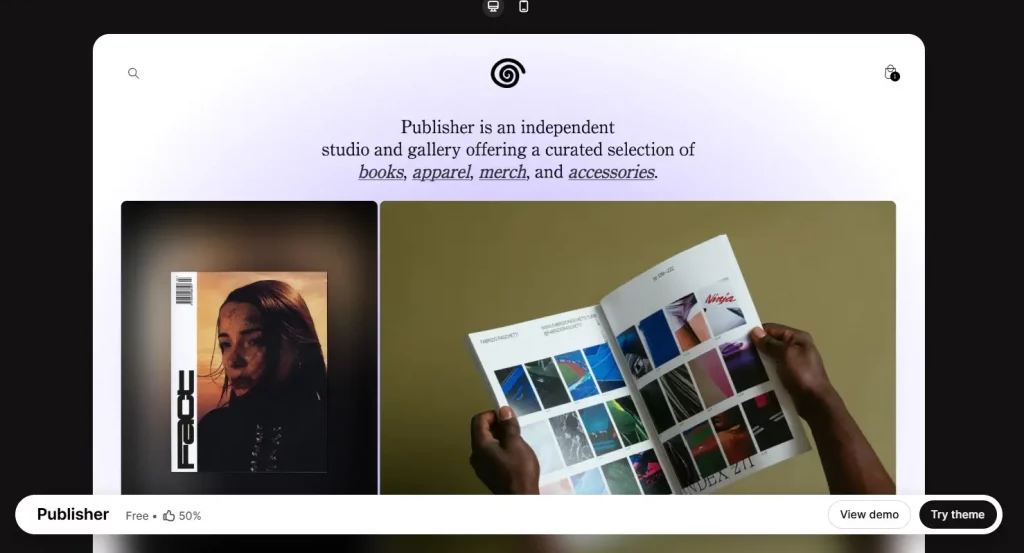Viewport: 1024px width, 553px height.
Task: Click the 50% rating text
Action: (x=190, y=516)
